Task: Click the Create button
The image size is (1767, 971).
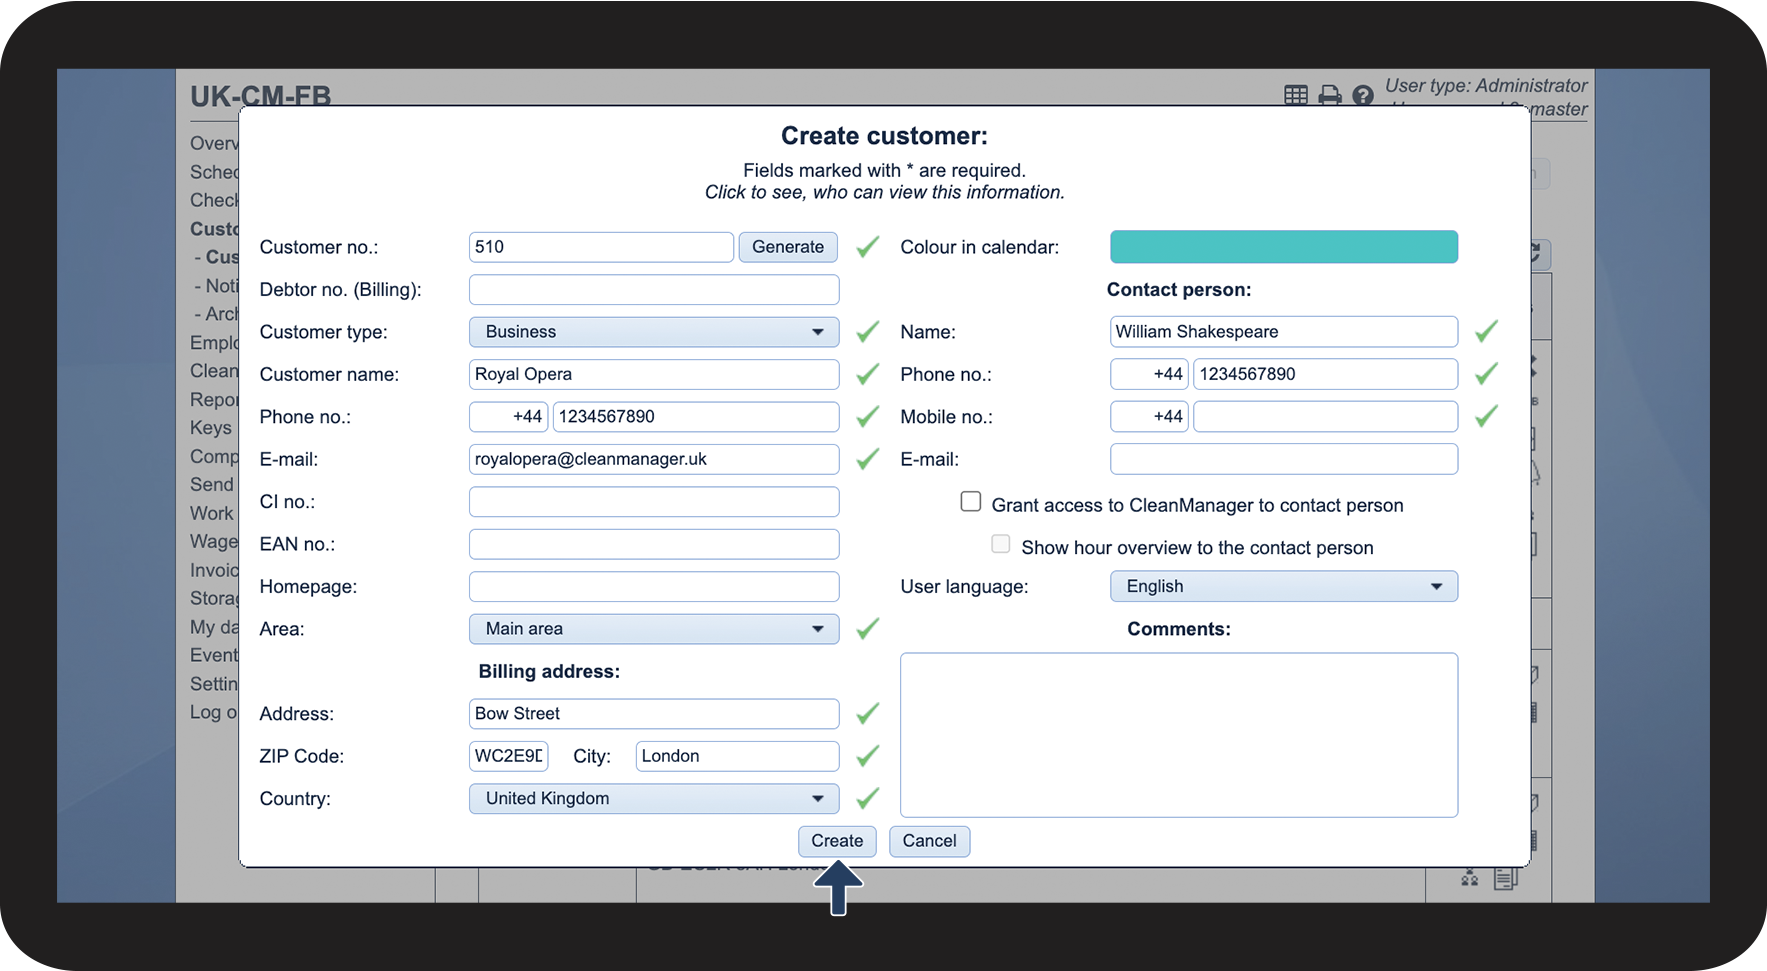Action: point(836,841)
